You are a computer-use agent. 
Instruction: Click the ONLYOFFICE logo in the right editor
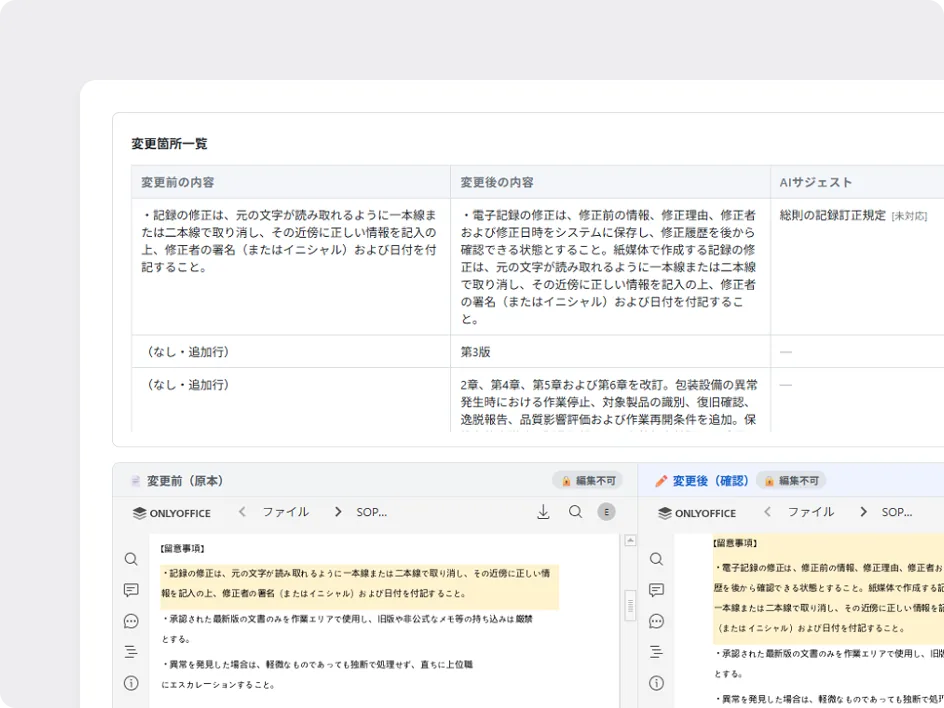pos(697,513)
